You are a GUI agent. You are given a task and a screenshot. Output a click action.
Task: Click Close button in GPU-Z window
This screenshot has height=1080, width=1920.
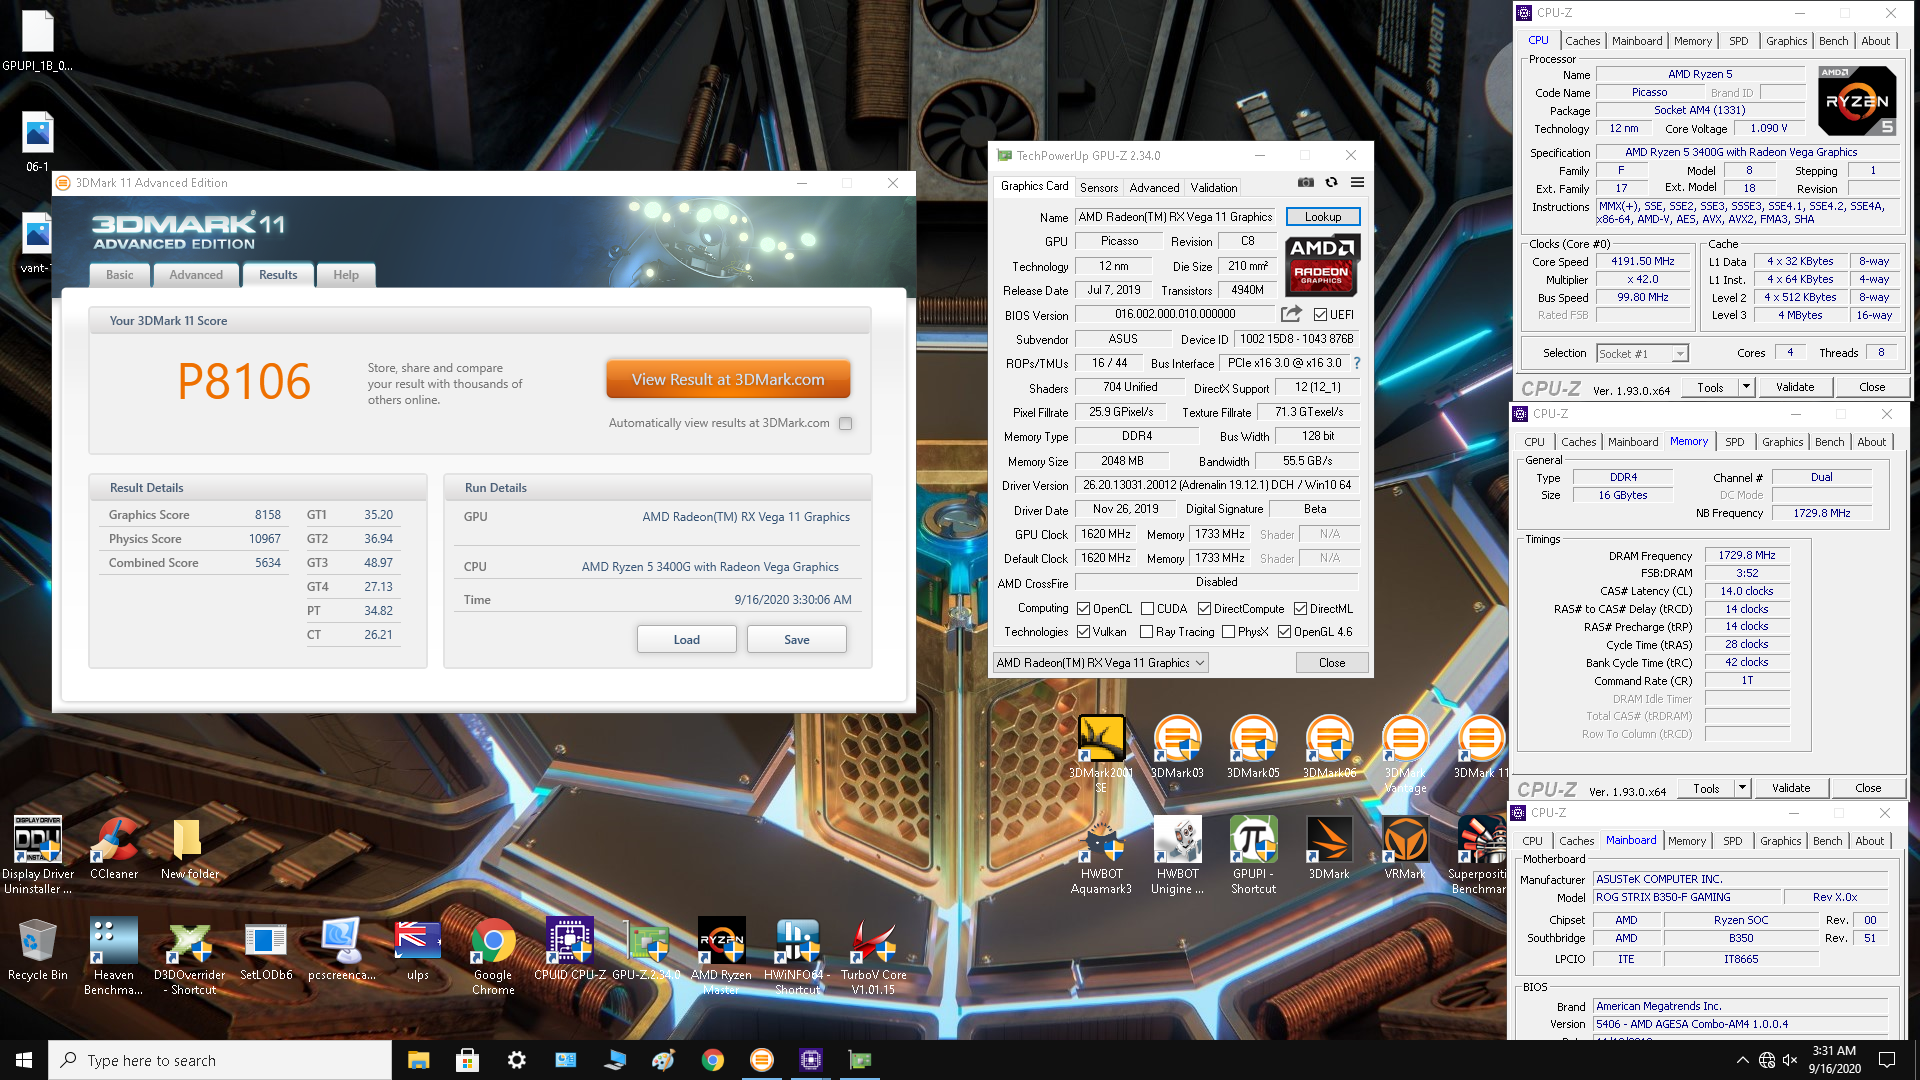[x=1332, y=663]
